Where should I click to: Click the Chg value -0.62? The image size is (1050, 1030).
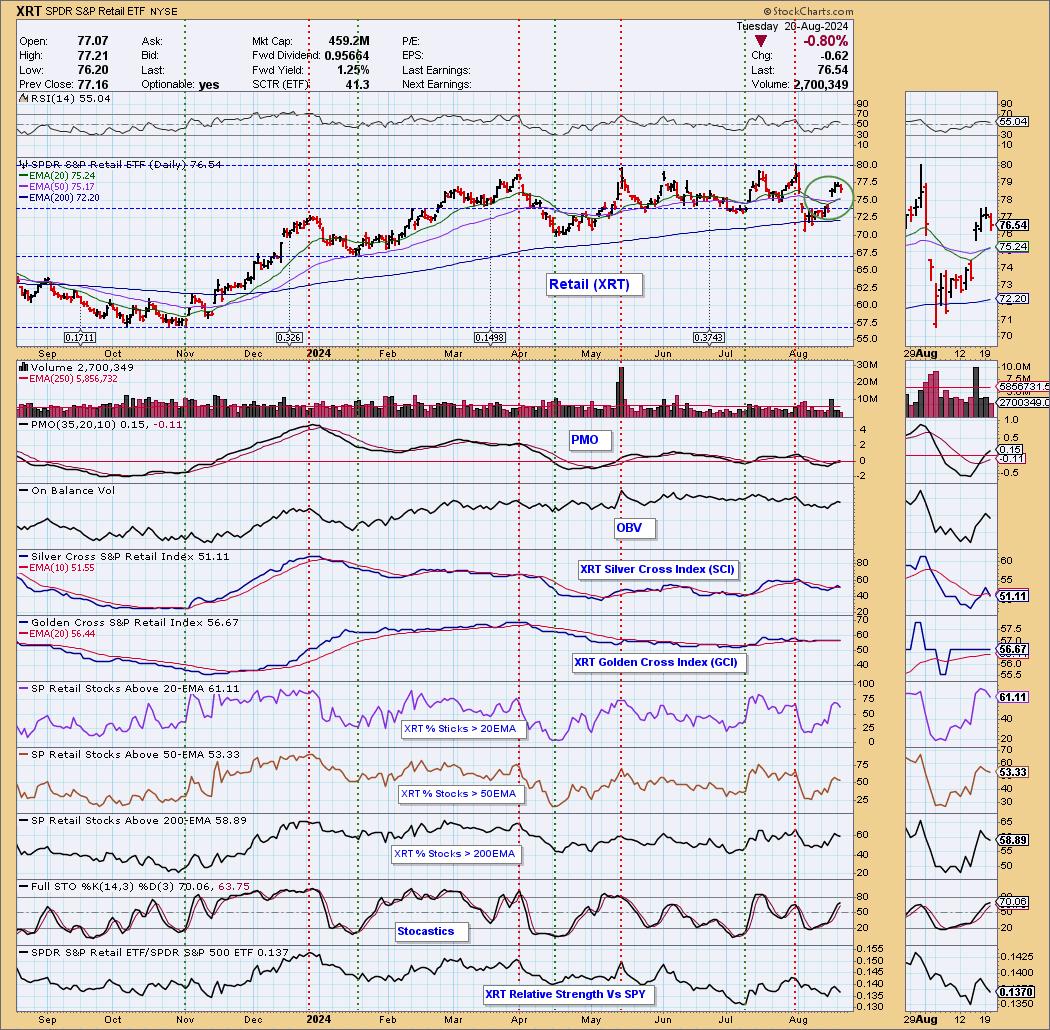[x=834, y=56]
